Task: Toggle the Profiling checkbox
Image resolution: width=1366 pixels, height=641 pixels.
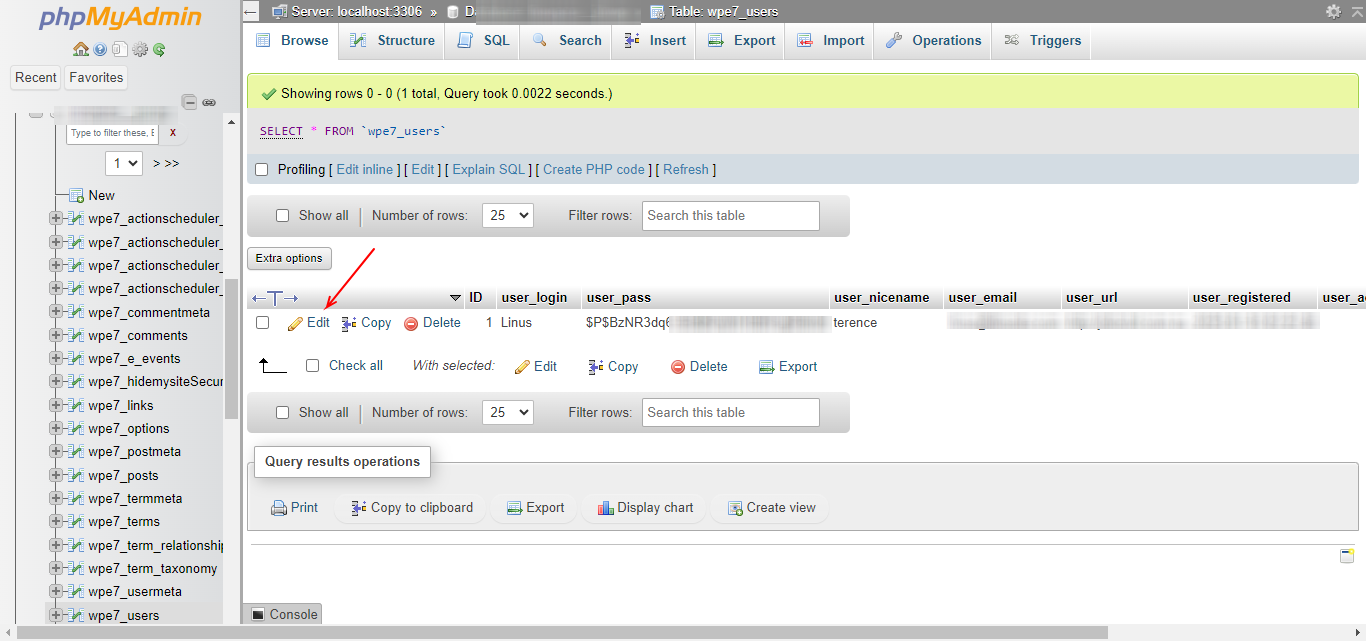Action: [x=262, y=170]
